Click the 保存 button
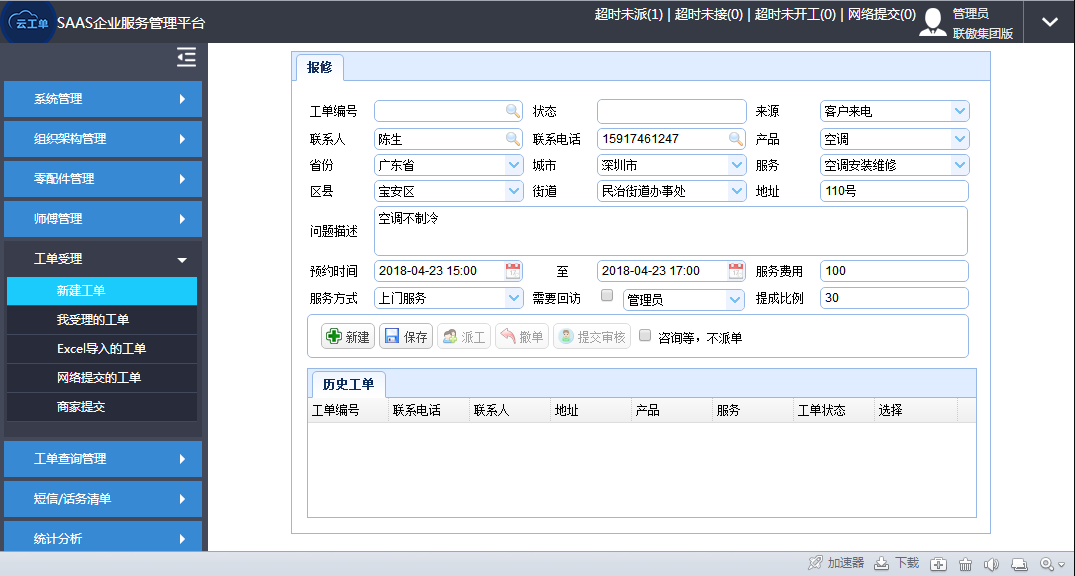The height and width of the screenshot is (576, 1075). (x=406, y=337)
